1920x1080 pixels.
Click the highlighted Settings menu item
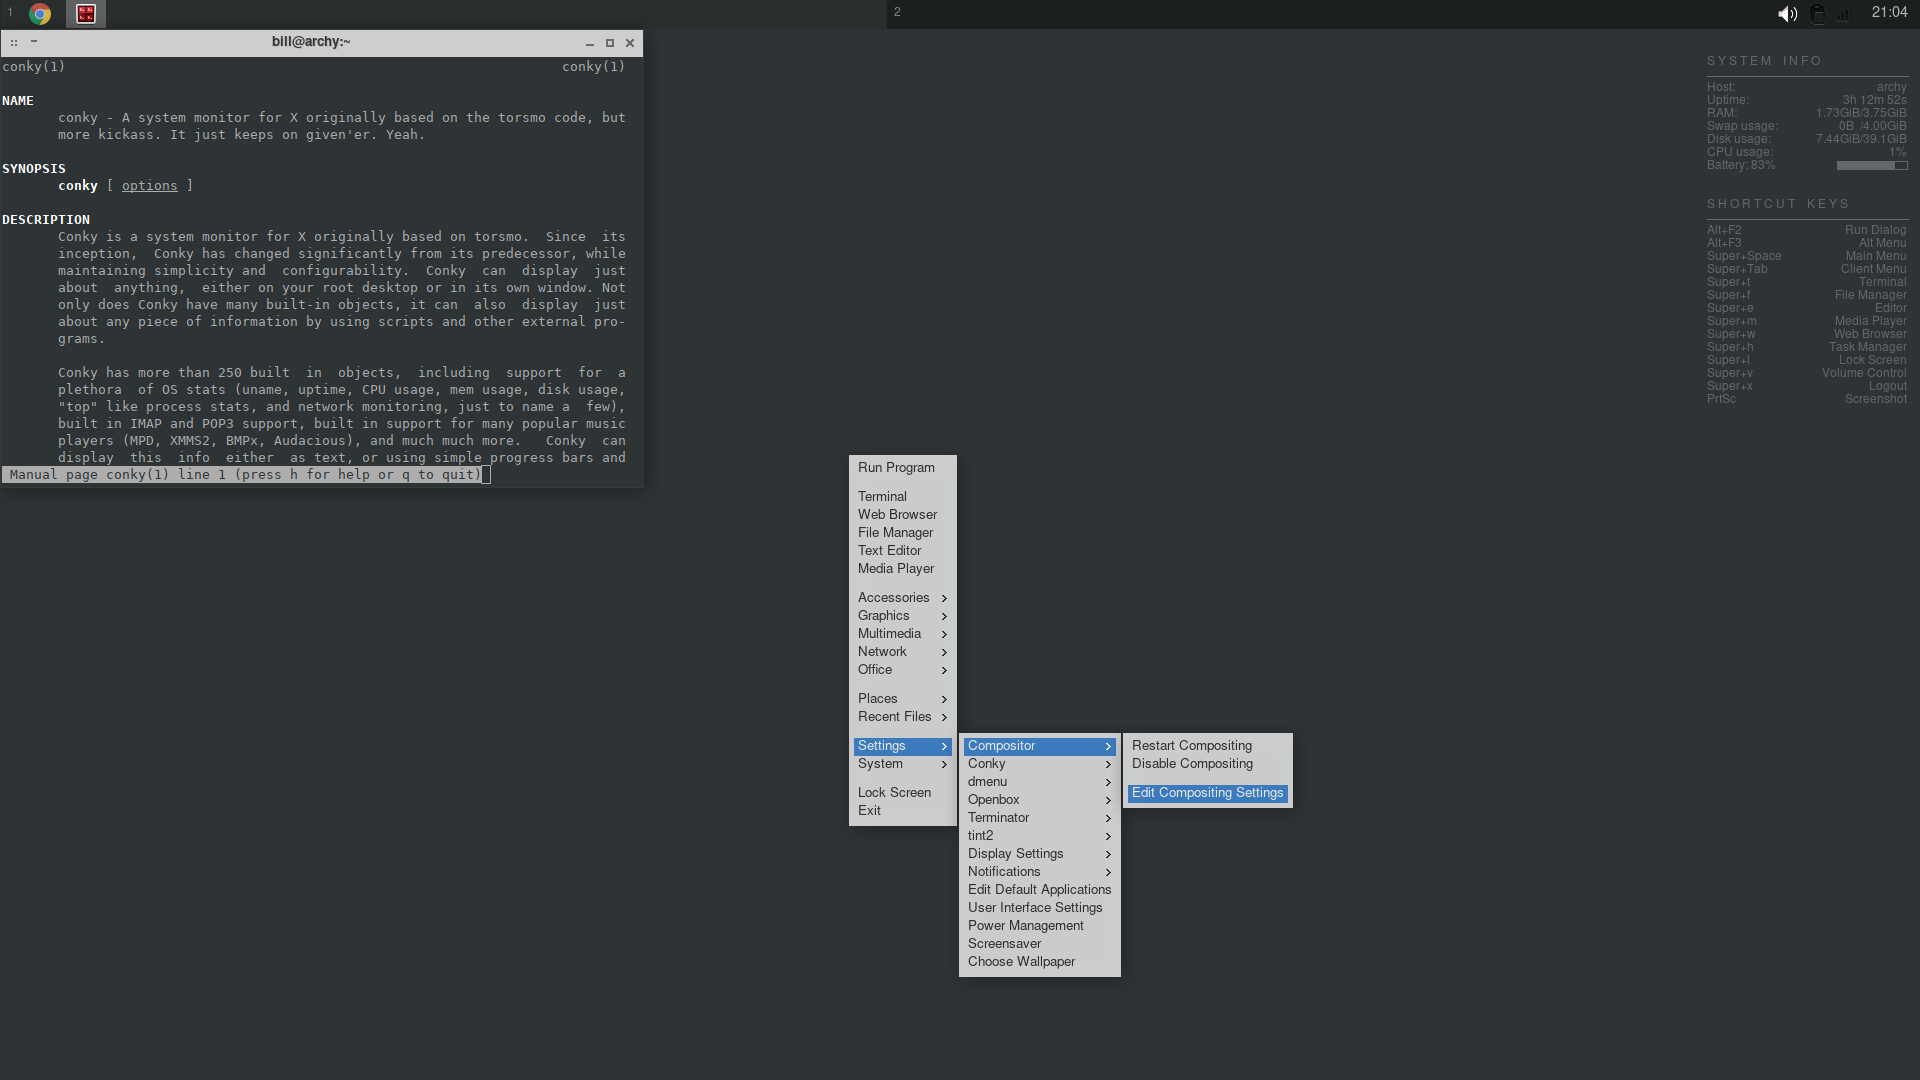coord(902,746)
